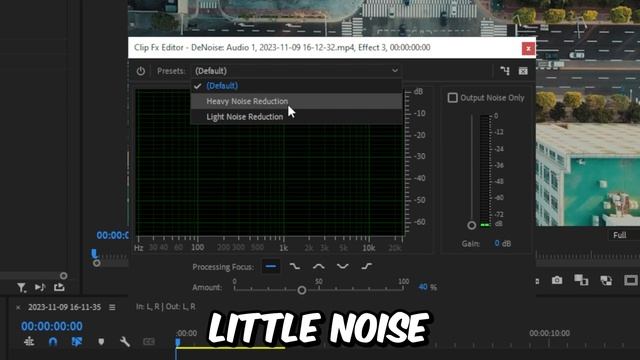Click the In: L, R | Out: L, R text
The image size is (640, 360).
(165, 307)
